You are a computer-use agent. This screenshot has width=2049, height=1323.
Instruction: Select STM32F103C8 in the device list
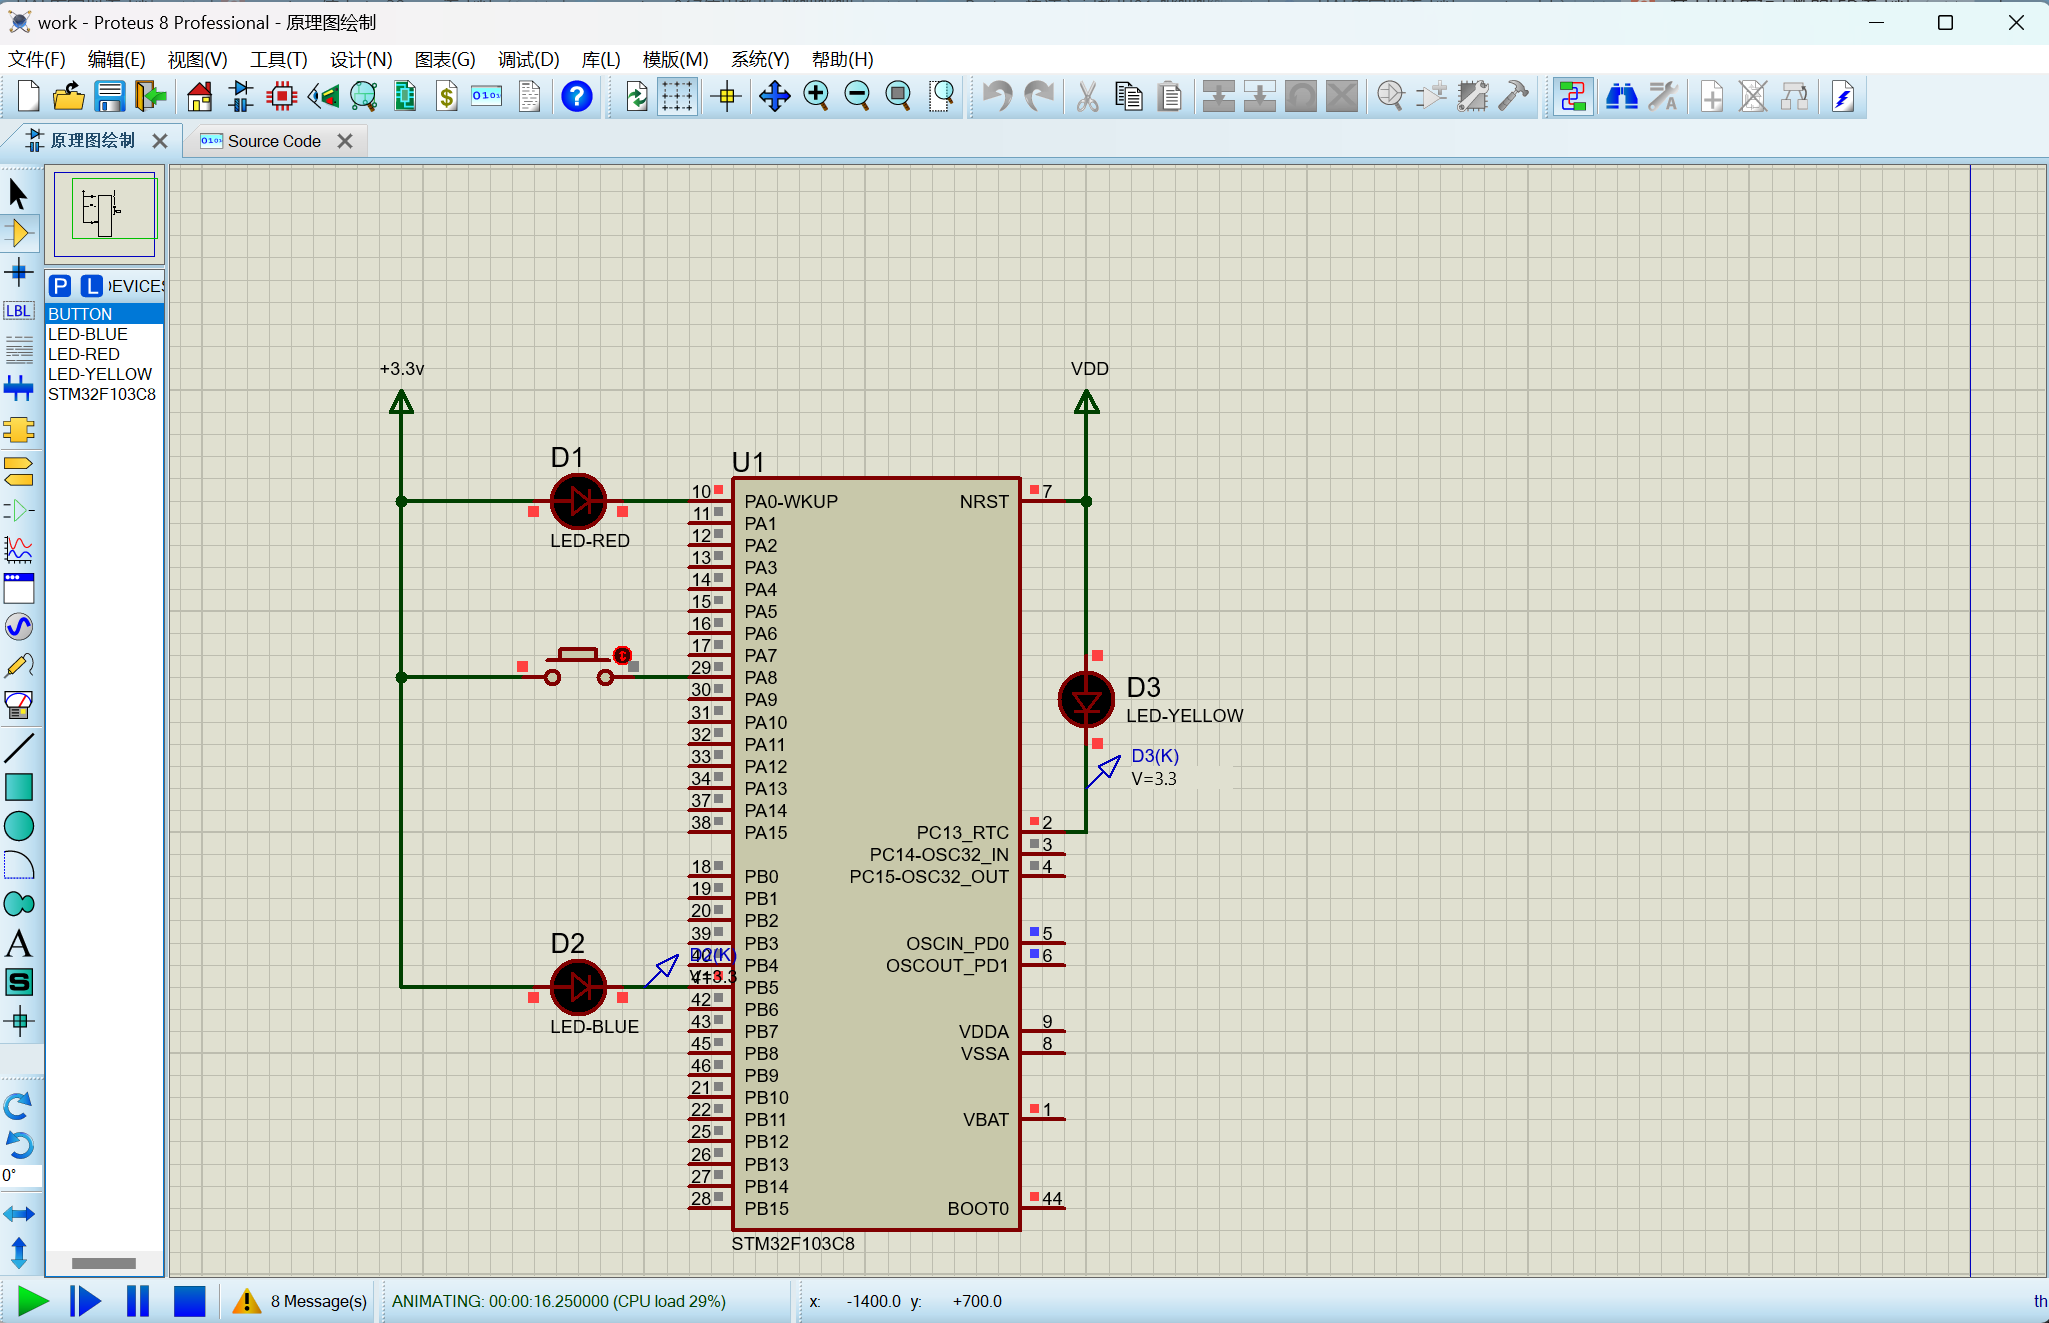point(104,394)
